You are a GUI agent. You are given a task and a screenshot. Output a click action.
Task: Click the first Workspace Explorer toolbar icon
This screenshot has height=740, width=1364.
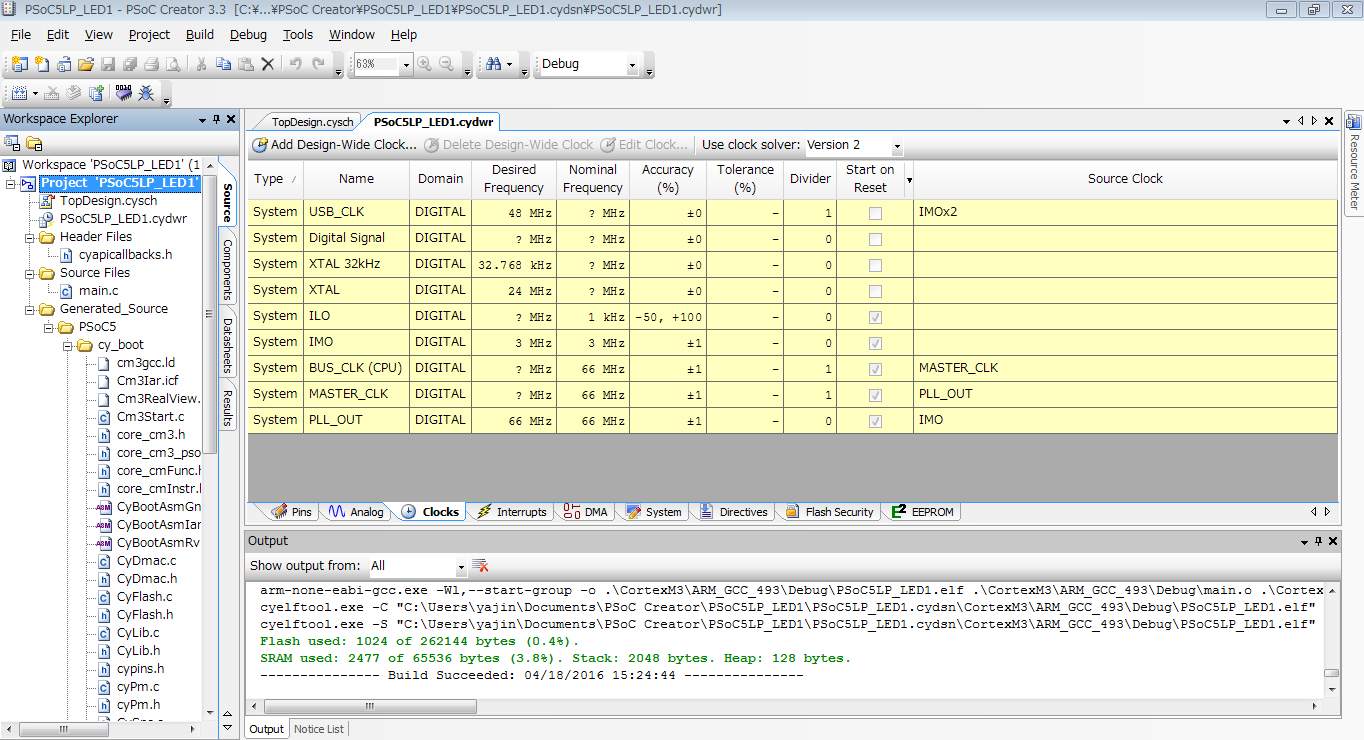(13, 143)
